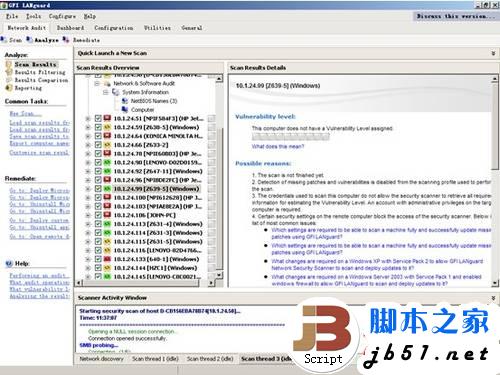Click the Scan Results icon in Analyze
Image resolution: width=500 pixels, height=375 pixels.
pyautogui.click(x=9, y=64)
